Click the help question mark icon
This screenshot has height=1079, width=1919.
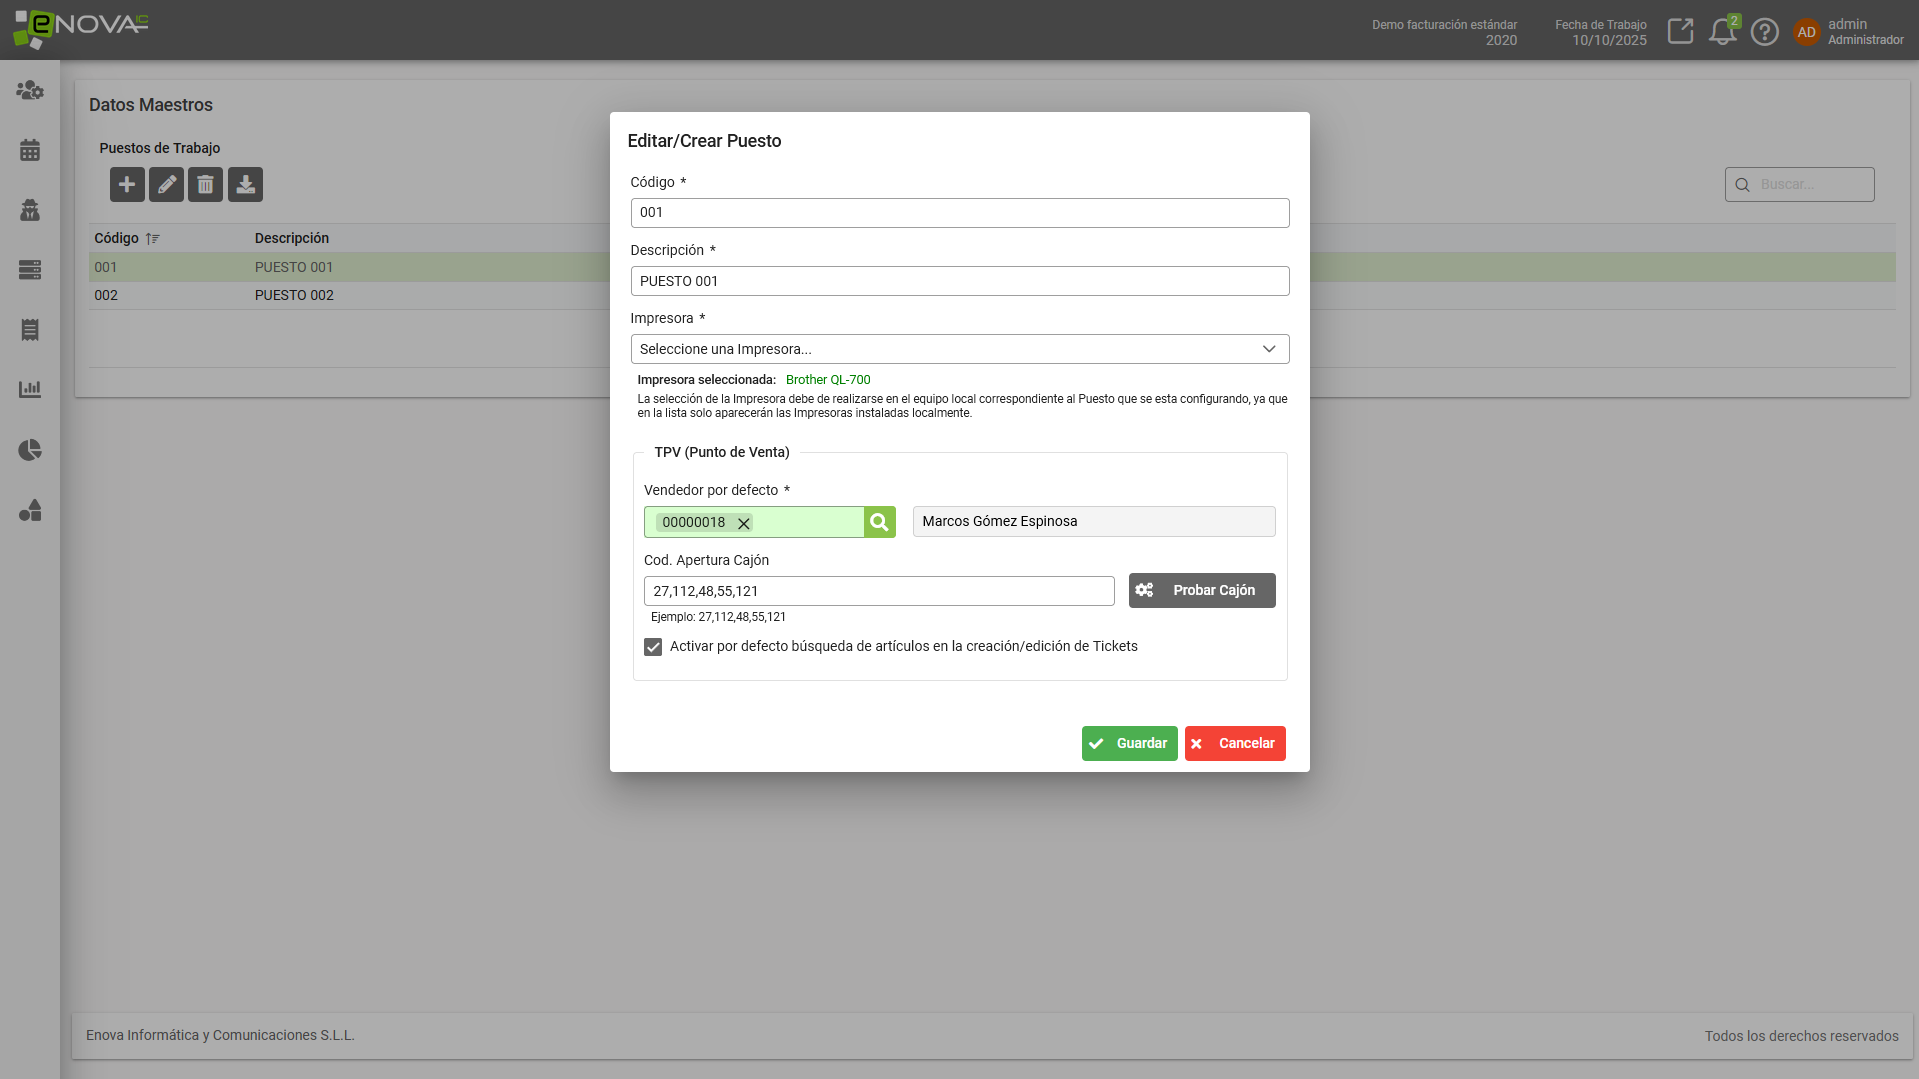pos(1765,32)
